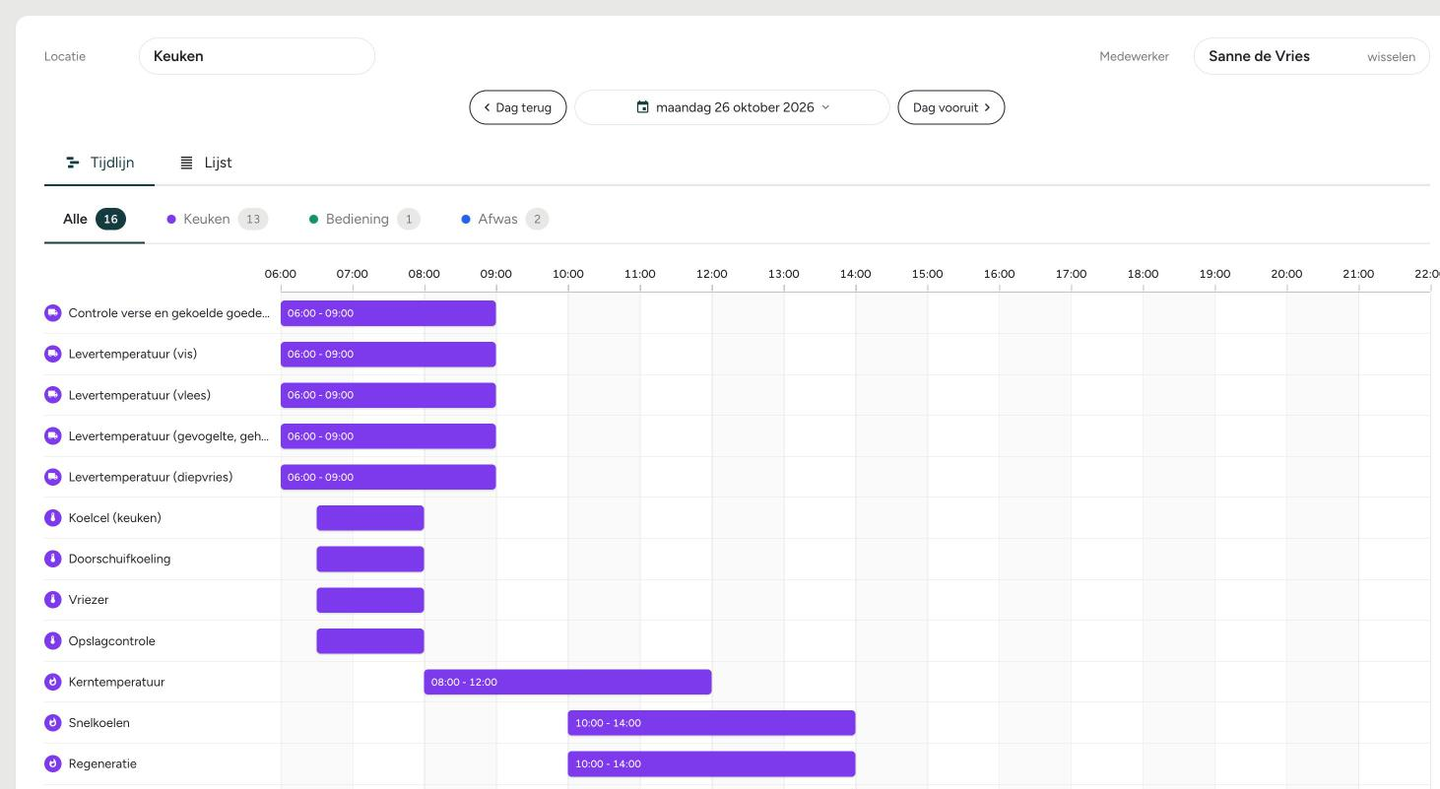Click the Kerntemperatuur task label
The width and height of the screenshot is (1440, 789).
[116, 682]
